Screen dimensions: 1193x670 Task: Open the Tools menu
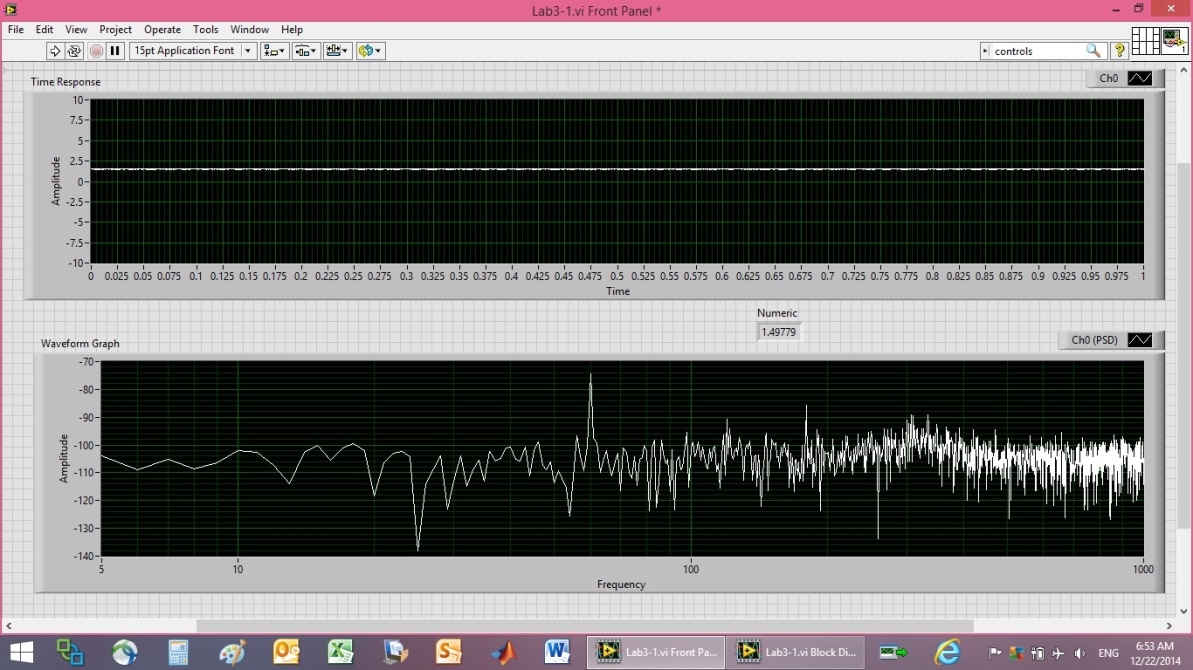(205, 30)
